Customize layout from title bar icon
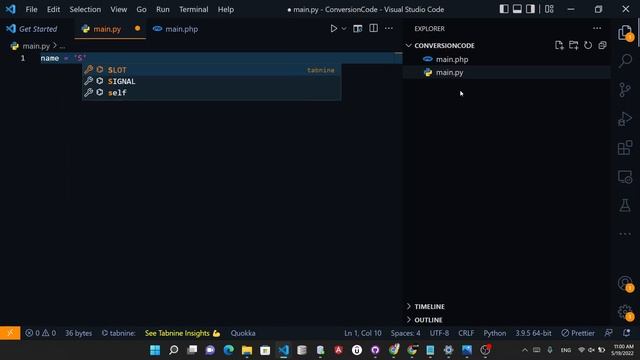This screenshot has height=360, width=640. coord(549,9)
